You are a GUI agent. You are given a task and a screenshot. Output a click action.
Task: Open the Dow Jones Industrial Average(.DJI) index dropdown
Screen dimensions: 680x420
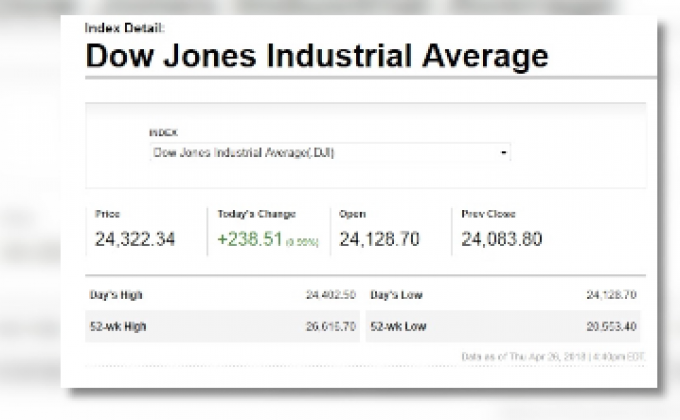pyautogui.click(x=328, y=153)
